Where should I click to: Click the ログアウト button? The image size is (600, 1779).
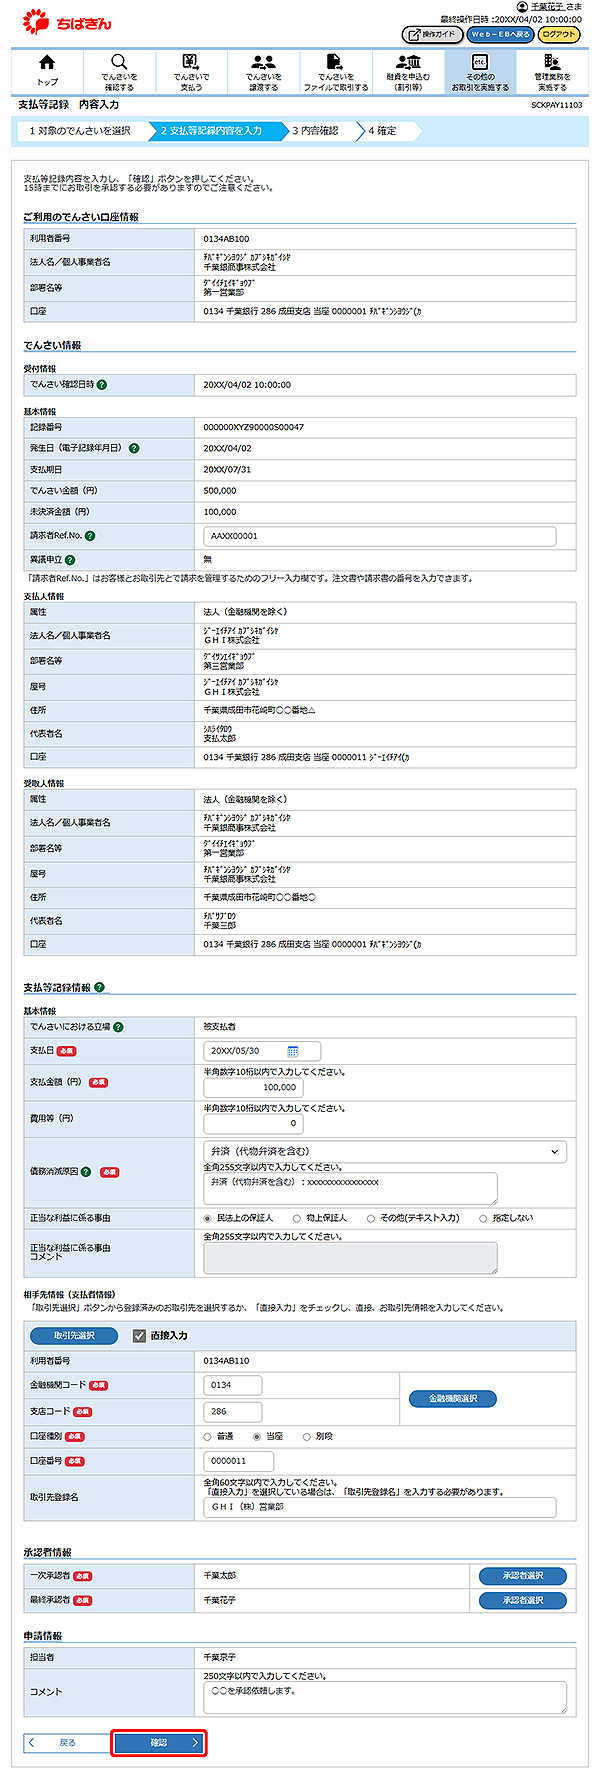(x=559, y=34)
